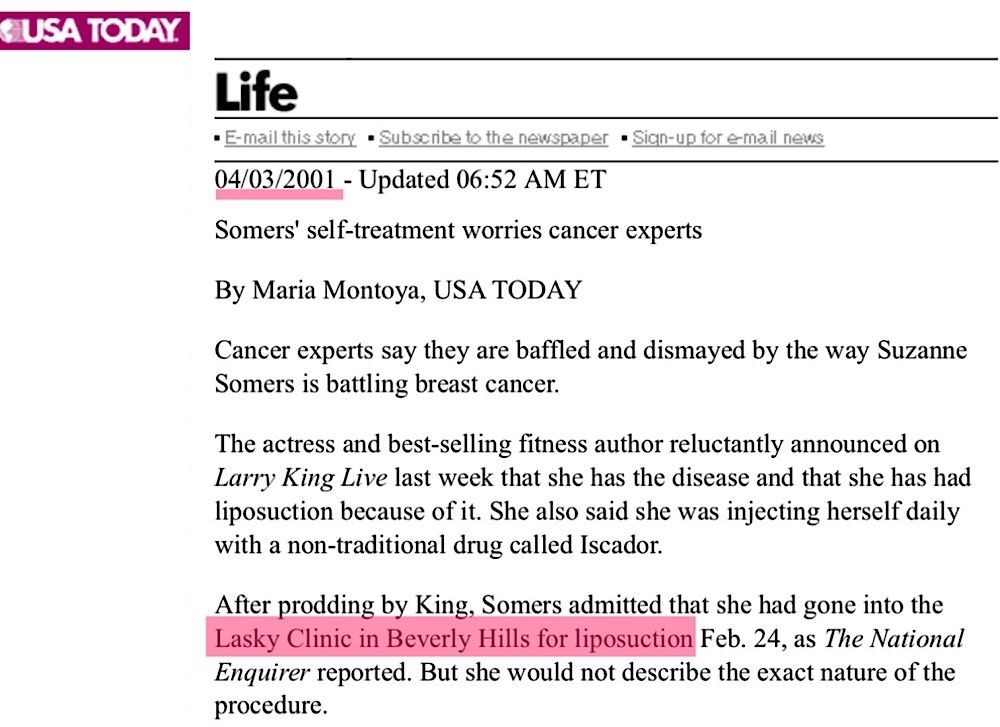
Task: Click the highlighted Lasky Clinic in Beverly Hills text
Action: pos(453,638)
